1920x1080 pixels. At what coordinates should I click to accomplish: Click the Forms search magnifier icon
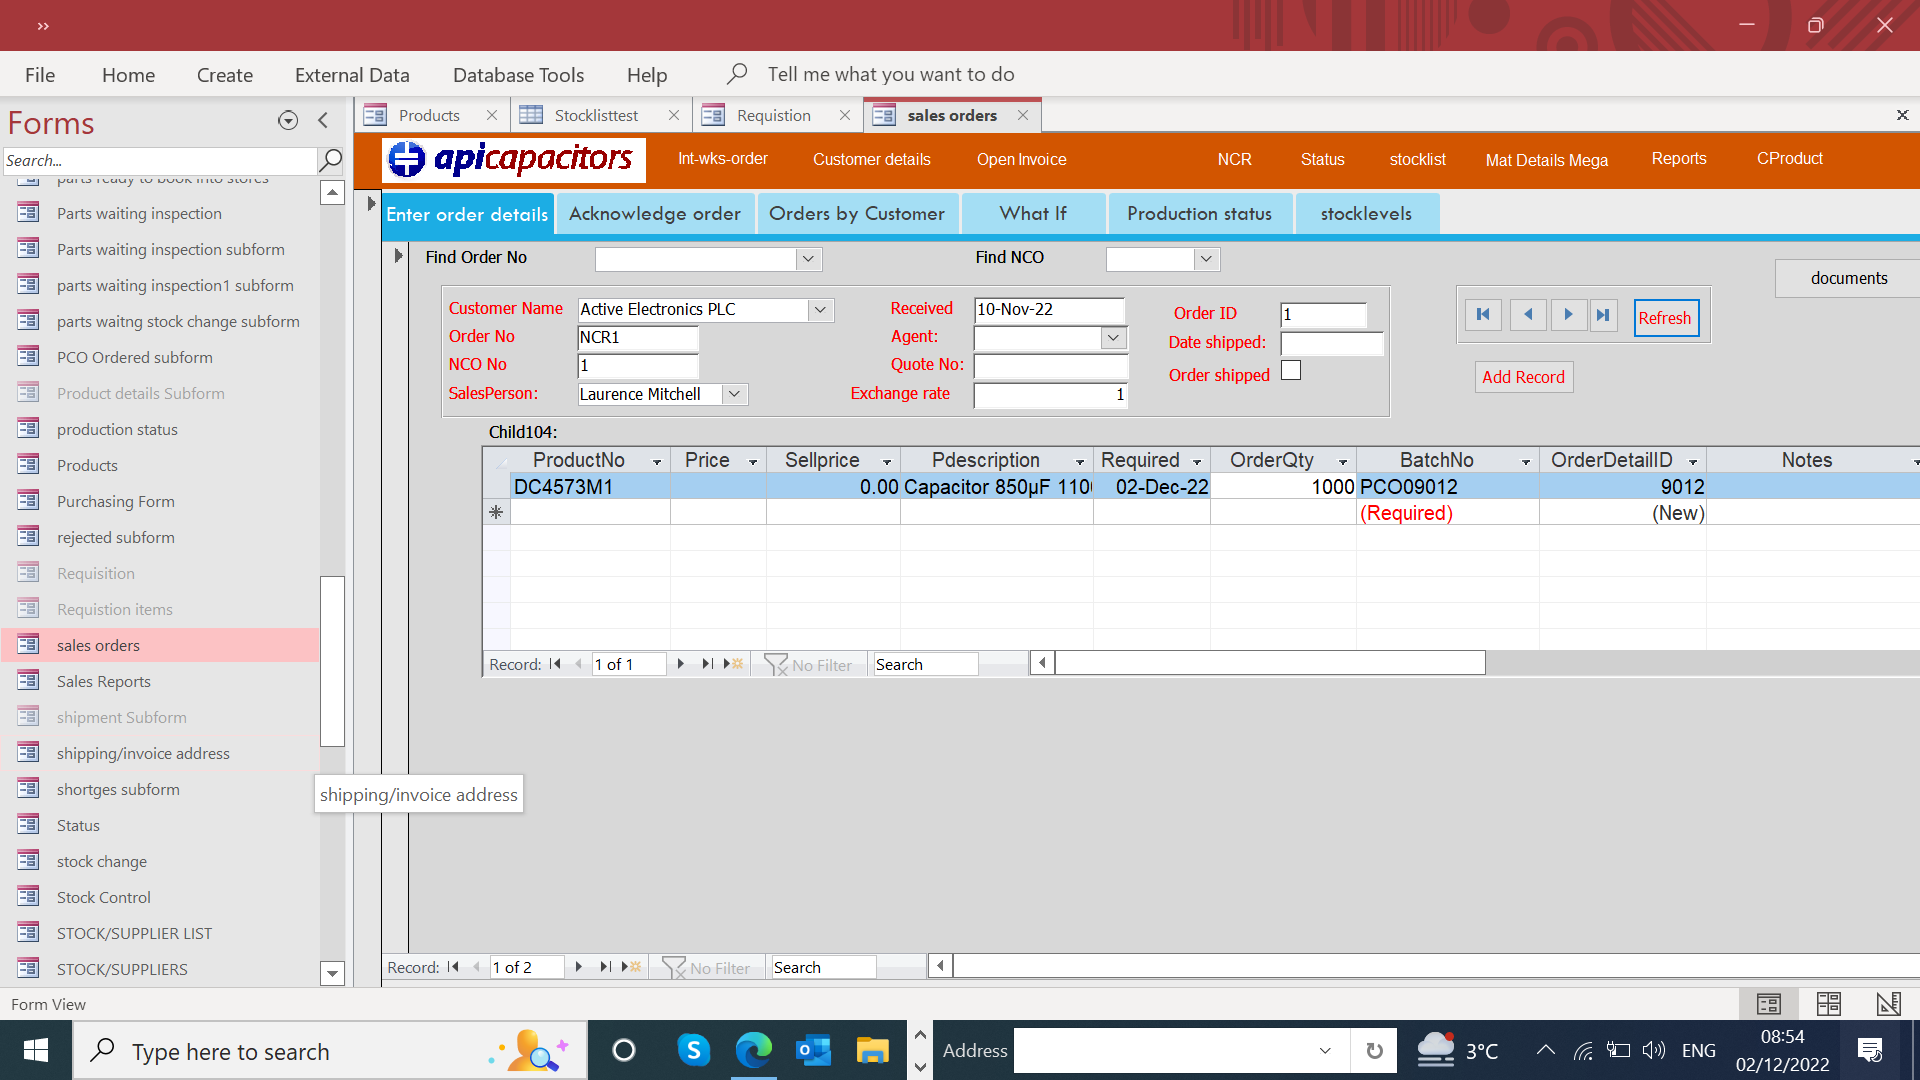pos(330,160)
